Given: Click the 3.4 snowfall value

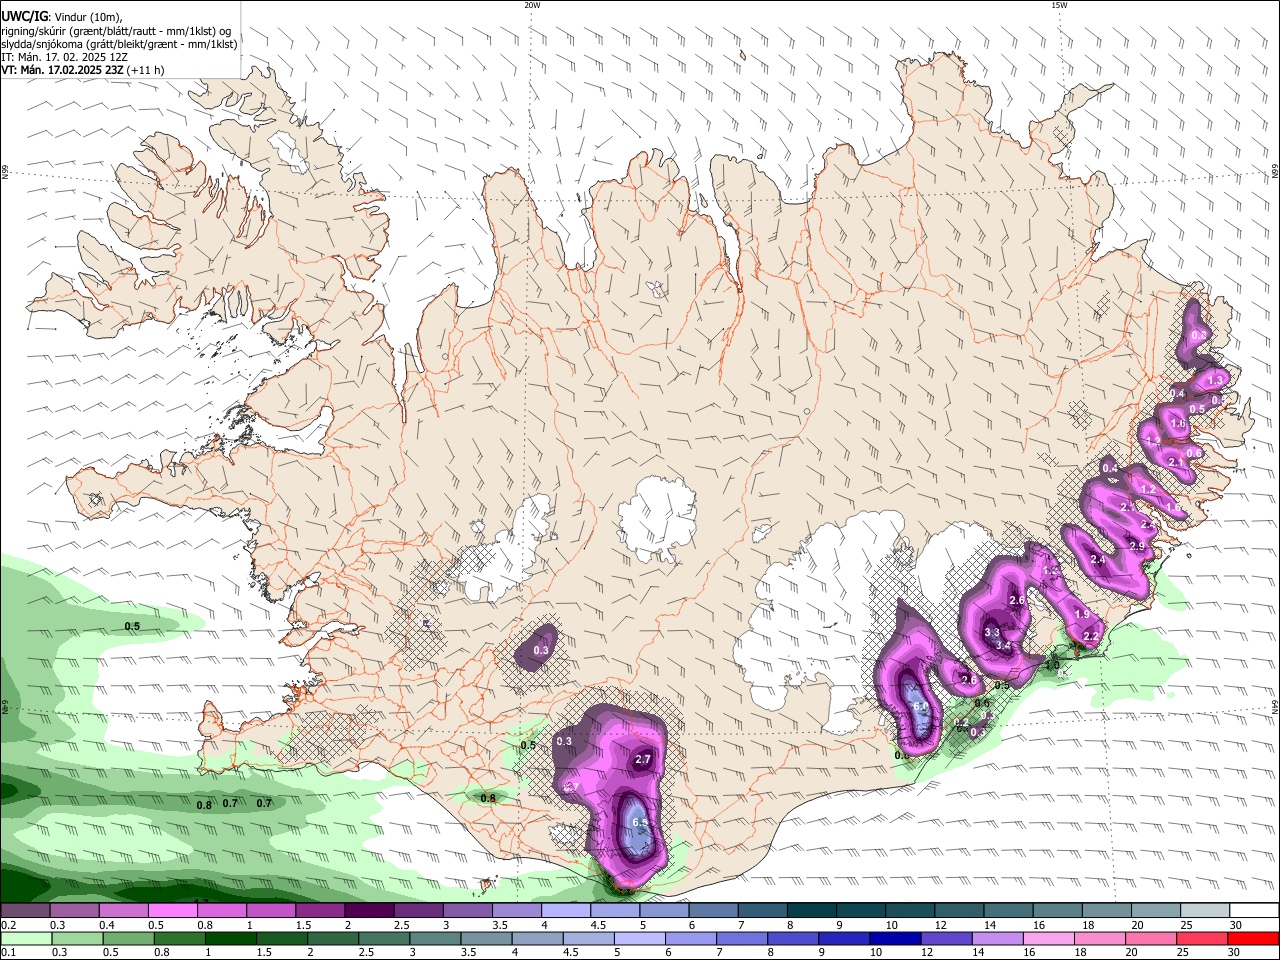Looking at the screenshot, I should pos(1005,646).
